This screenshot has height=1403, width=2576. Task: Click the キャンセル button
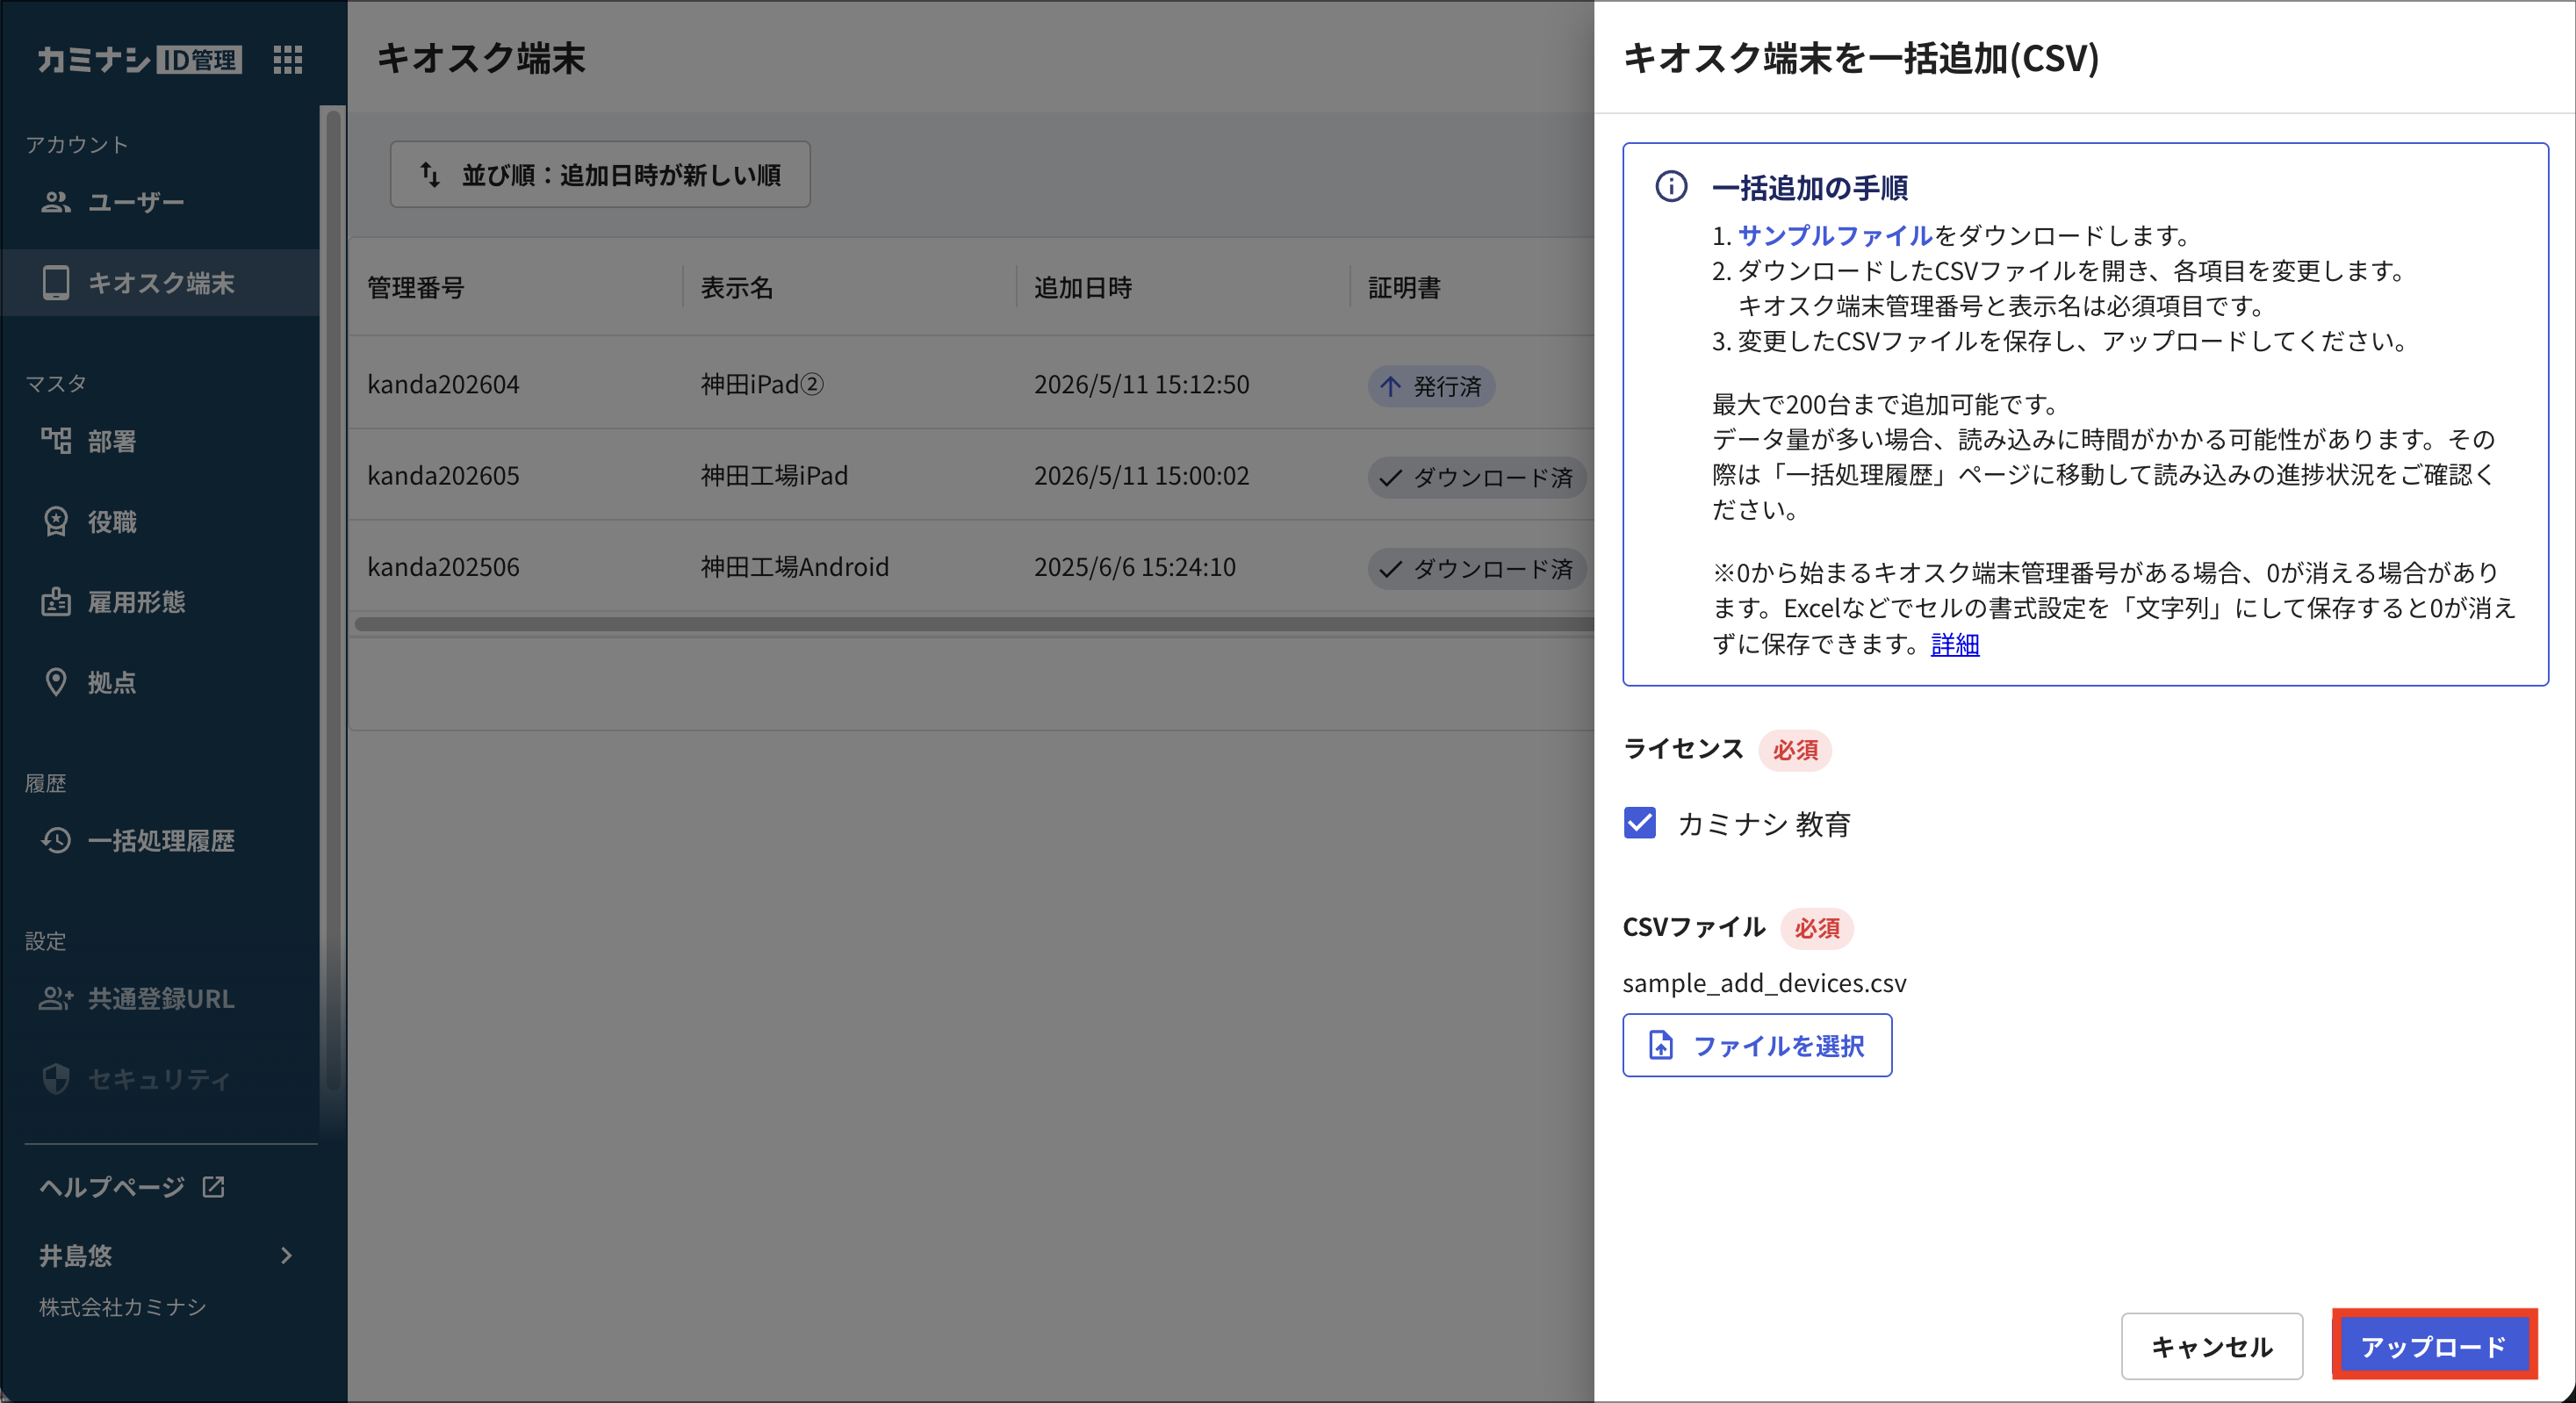point(2212,1346)
